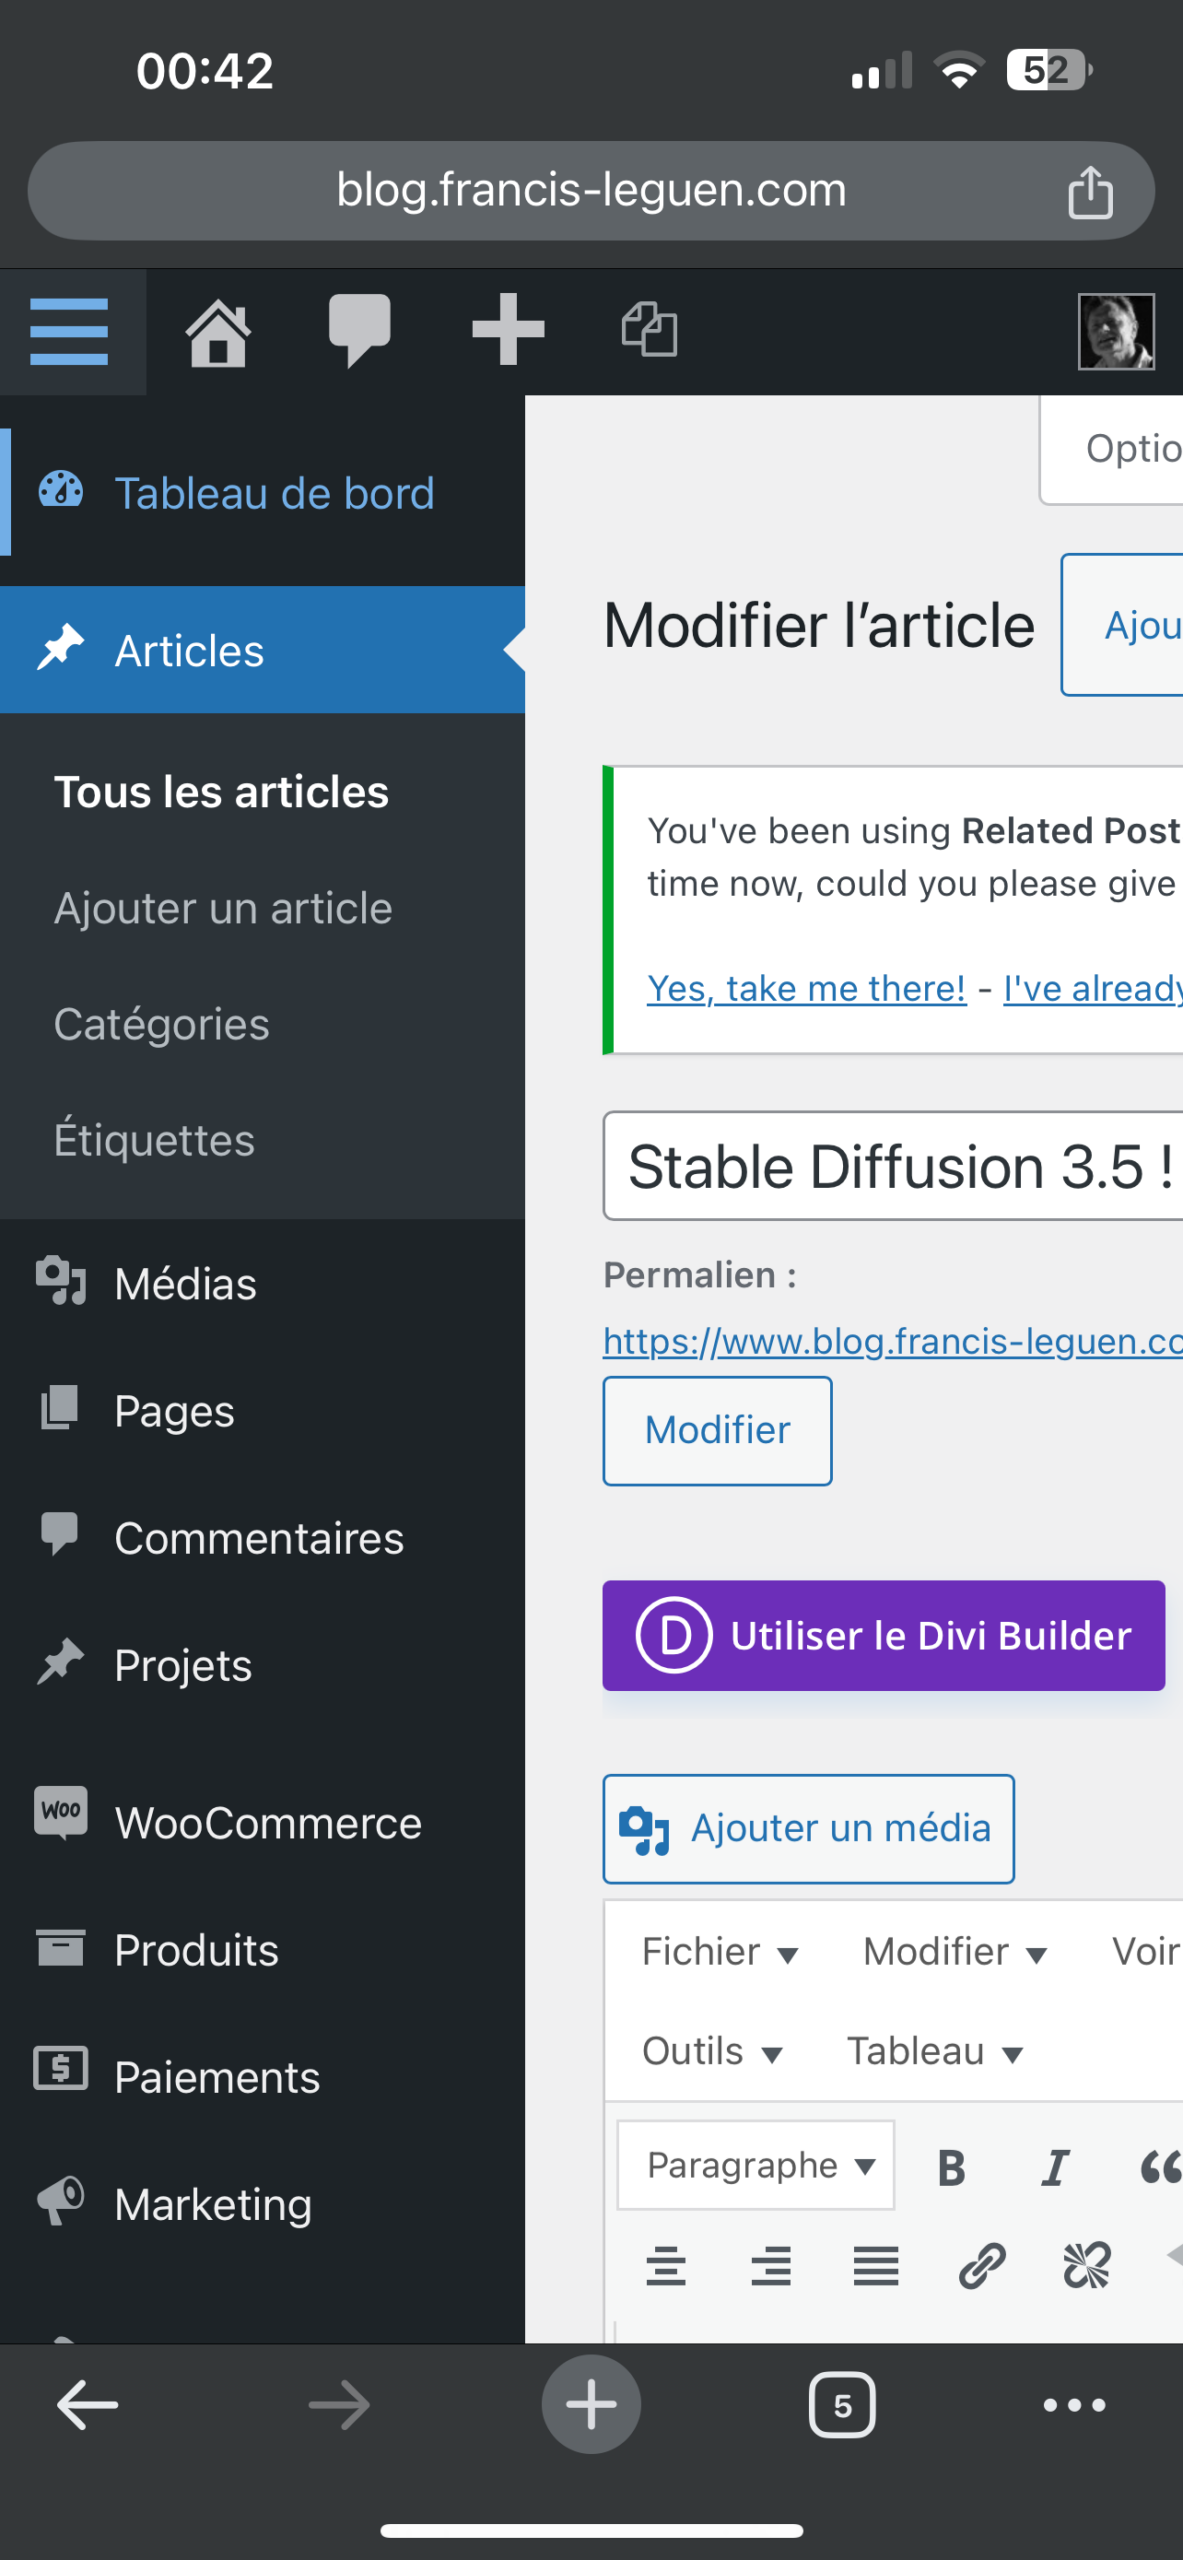Open the comments bubble icon in admin bar
Viewport: 1183px width, 2560px height.
point(360,330)
